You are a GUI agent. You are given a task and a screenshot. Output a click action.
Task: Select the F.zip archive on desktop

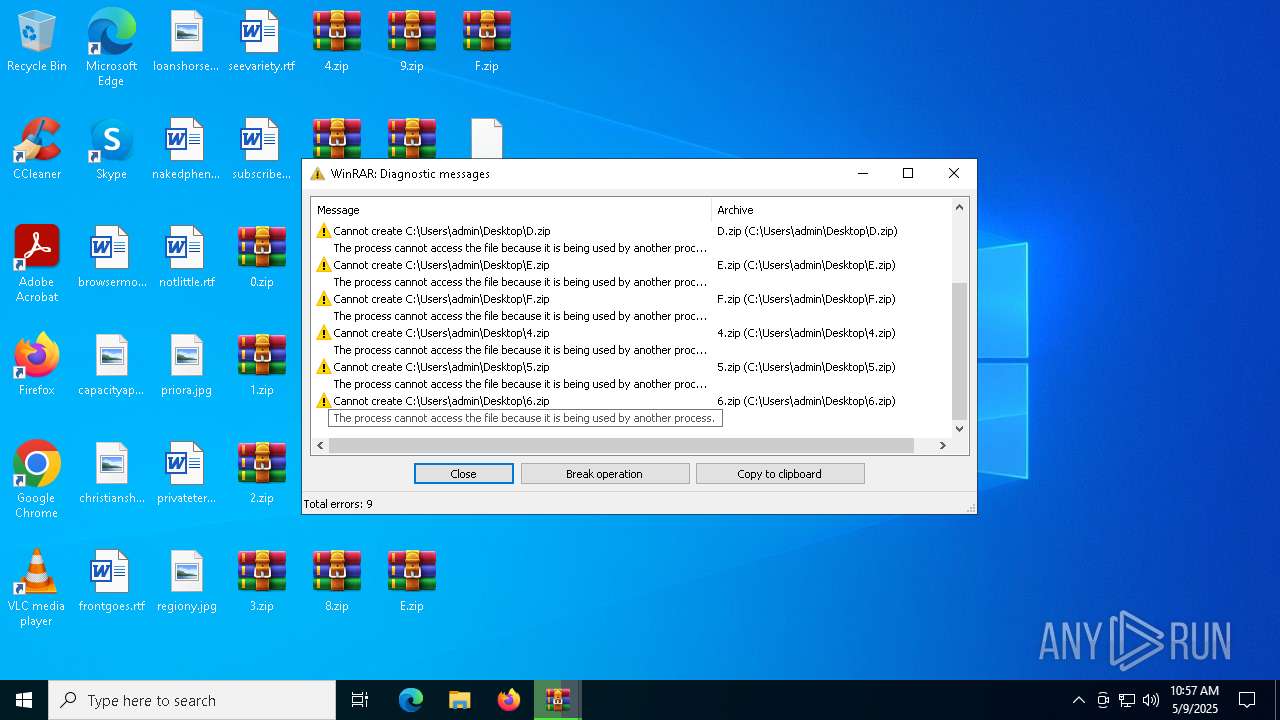point(486,42)
